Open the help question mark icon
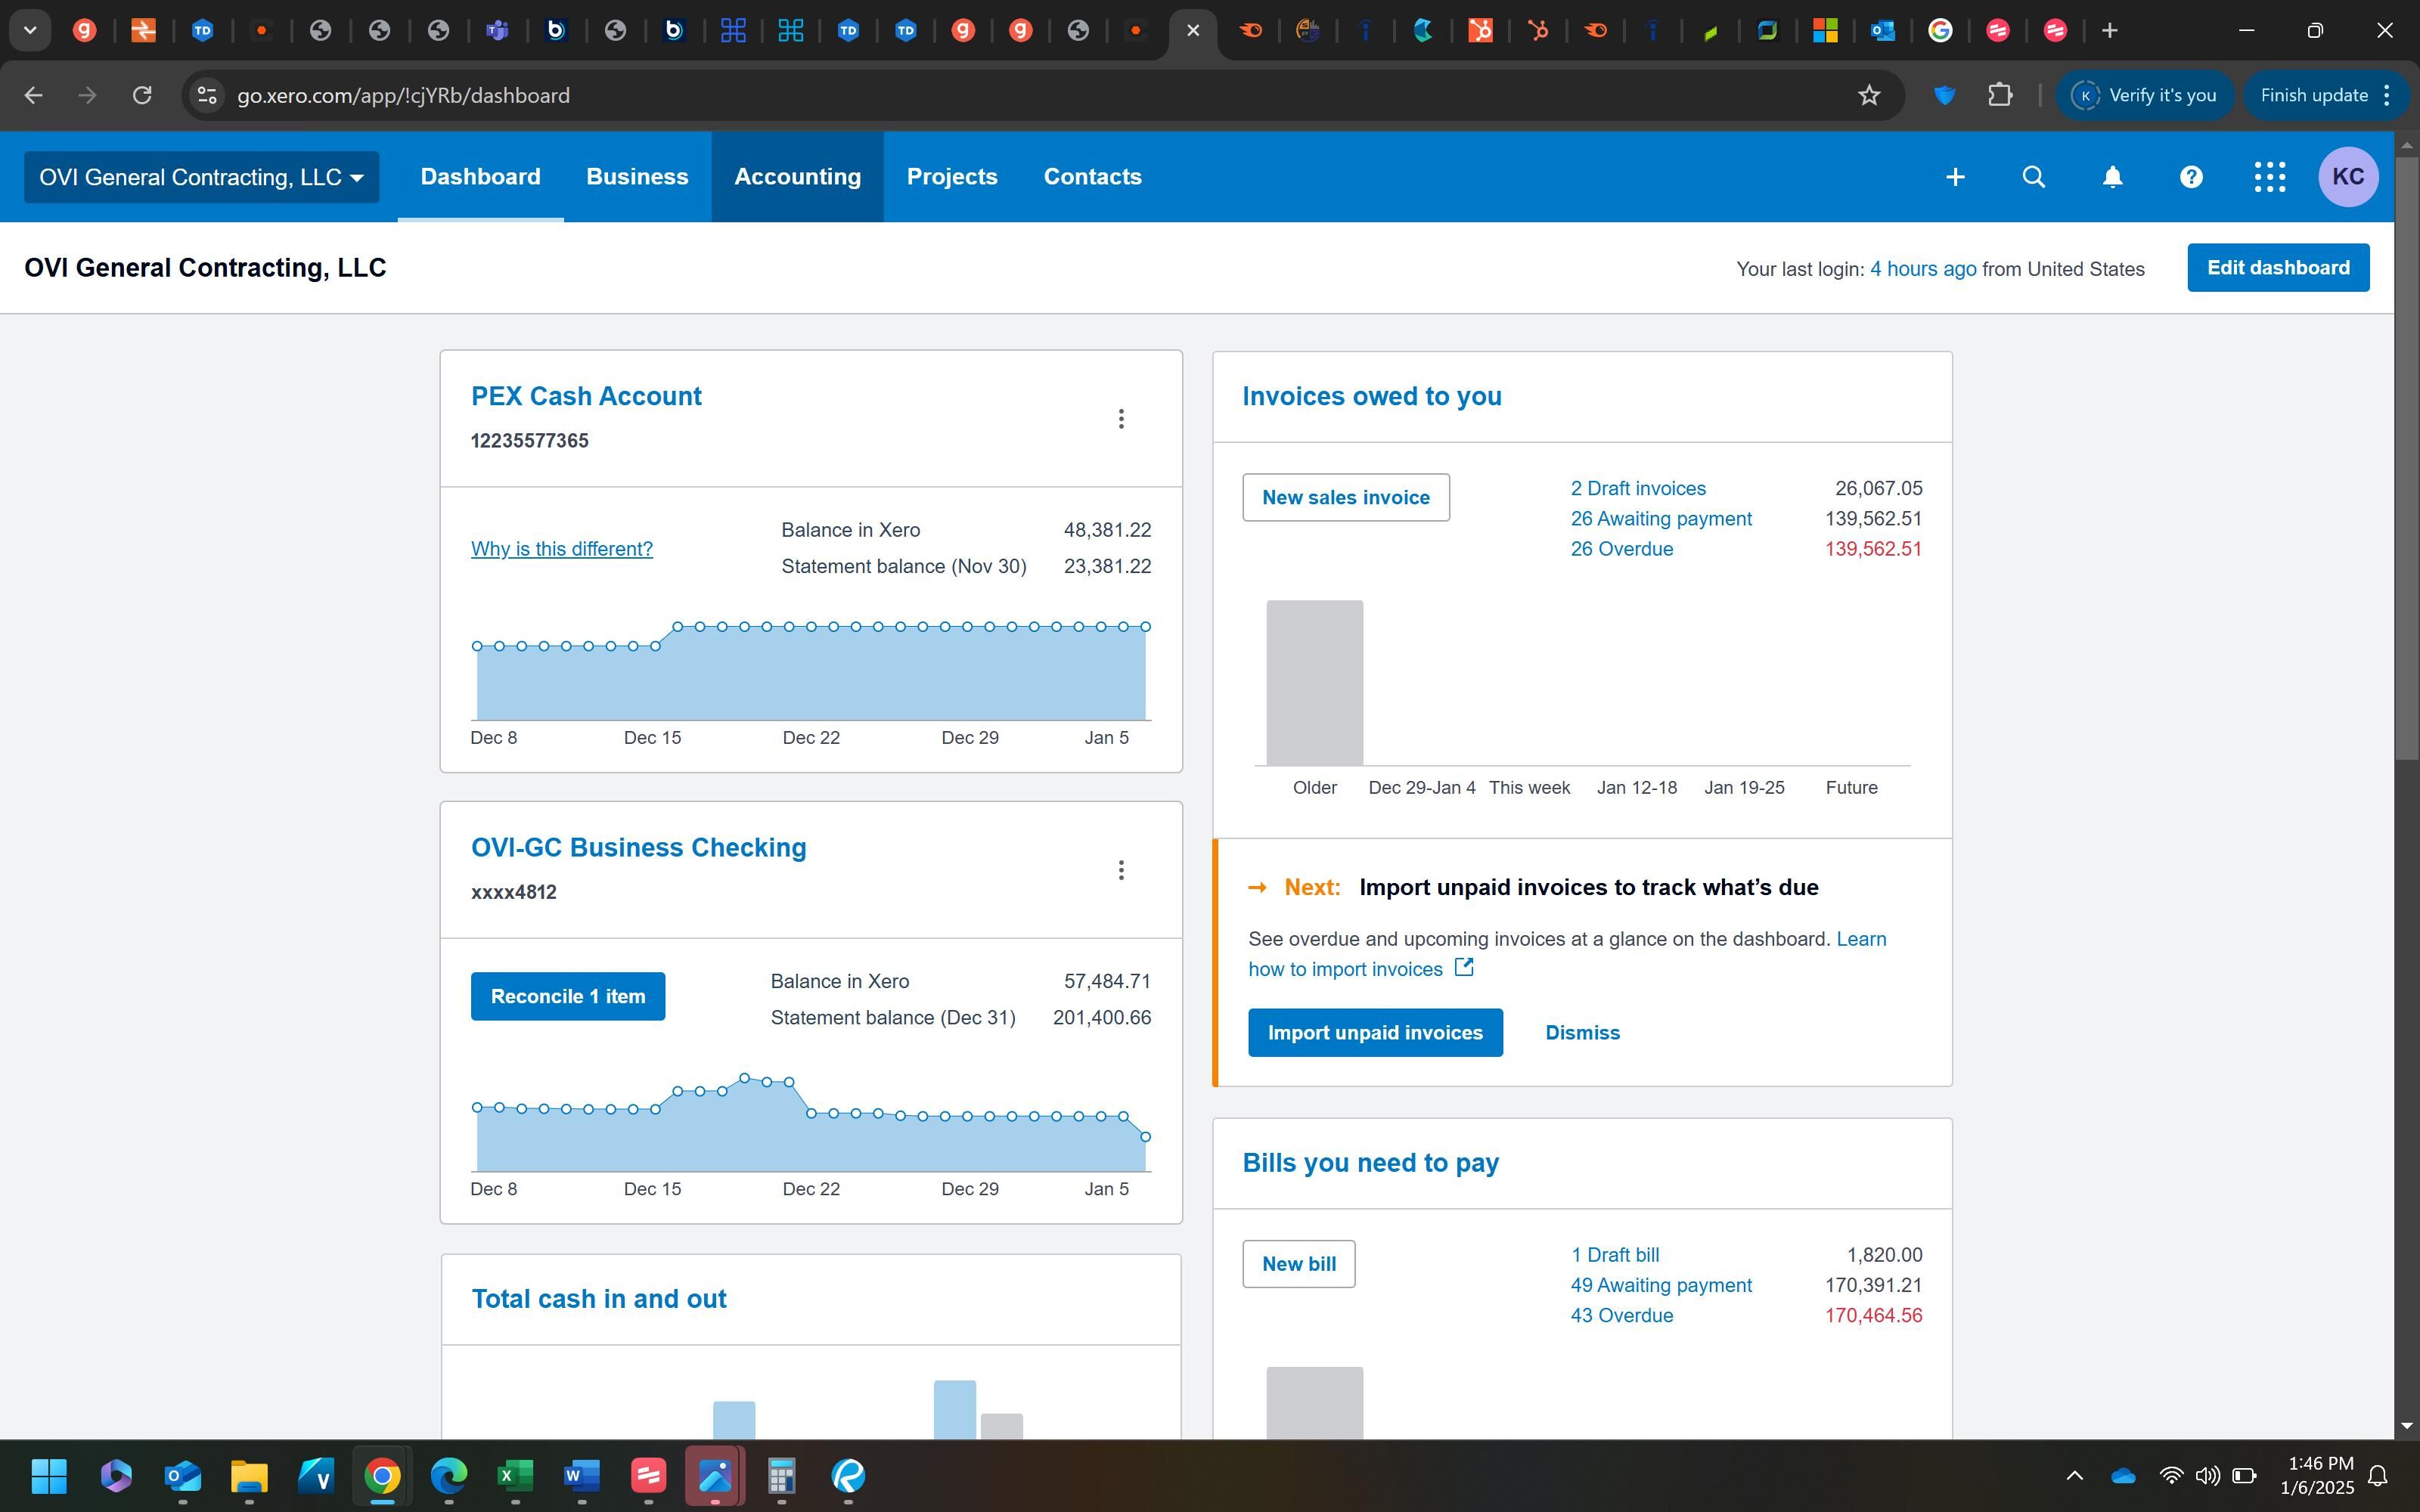Screen dimensions: 2420x1512 click(2191, 177)
